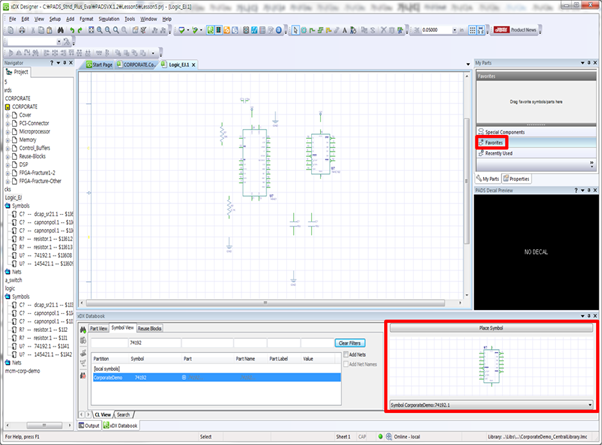Click the Play simulation toolbar icon
602x445 pixels.
coord(11,53)
